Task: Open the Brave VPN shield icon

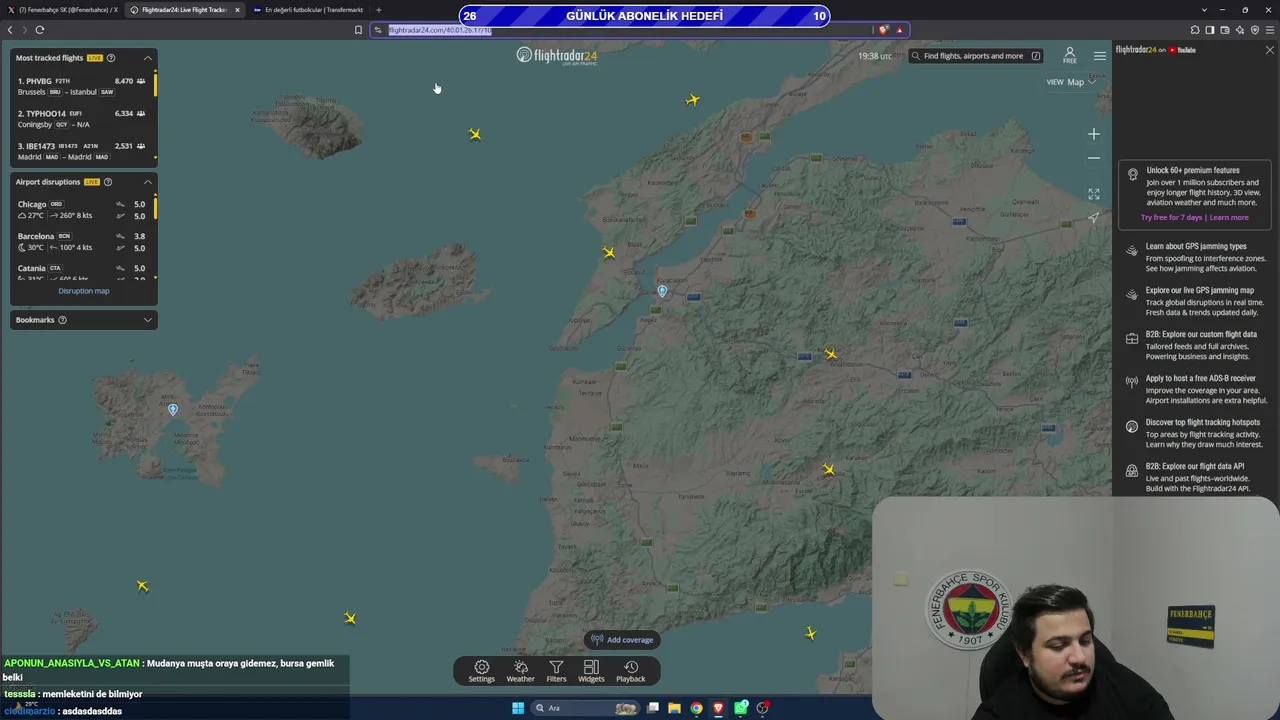Action: point(1254,30)
